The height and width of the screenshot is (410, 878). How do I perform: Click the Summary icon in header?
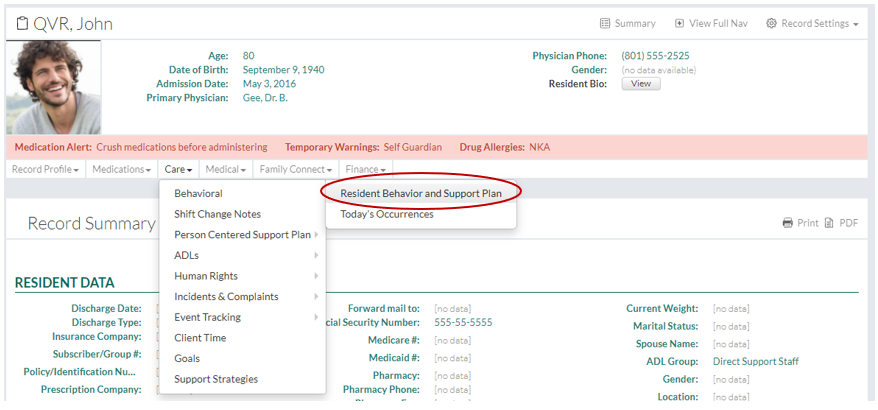point(605,24)
